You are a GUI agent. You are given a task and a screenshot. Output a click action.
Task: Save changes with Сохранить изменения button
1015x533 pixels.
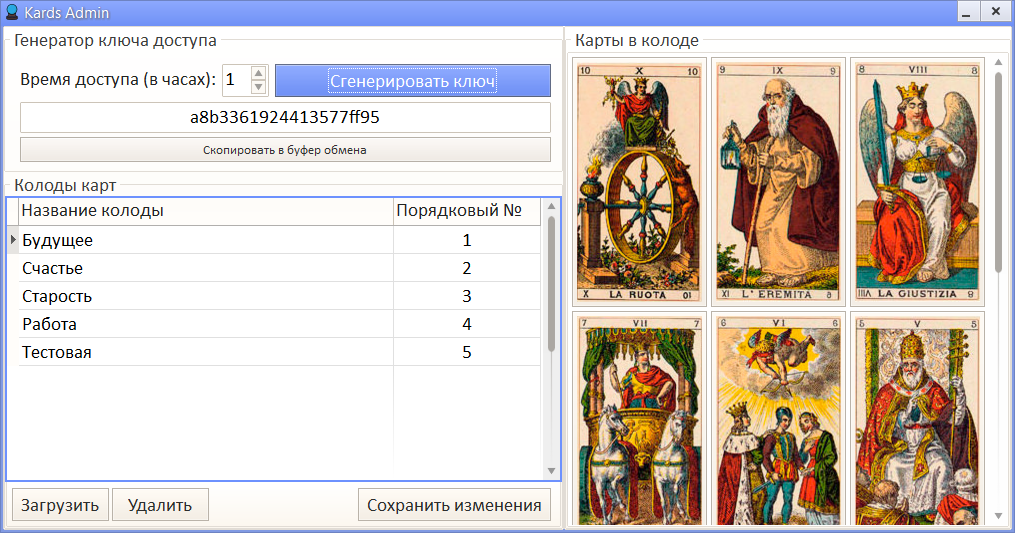click(x=454, y=505)
